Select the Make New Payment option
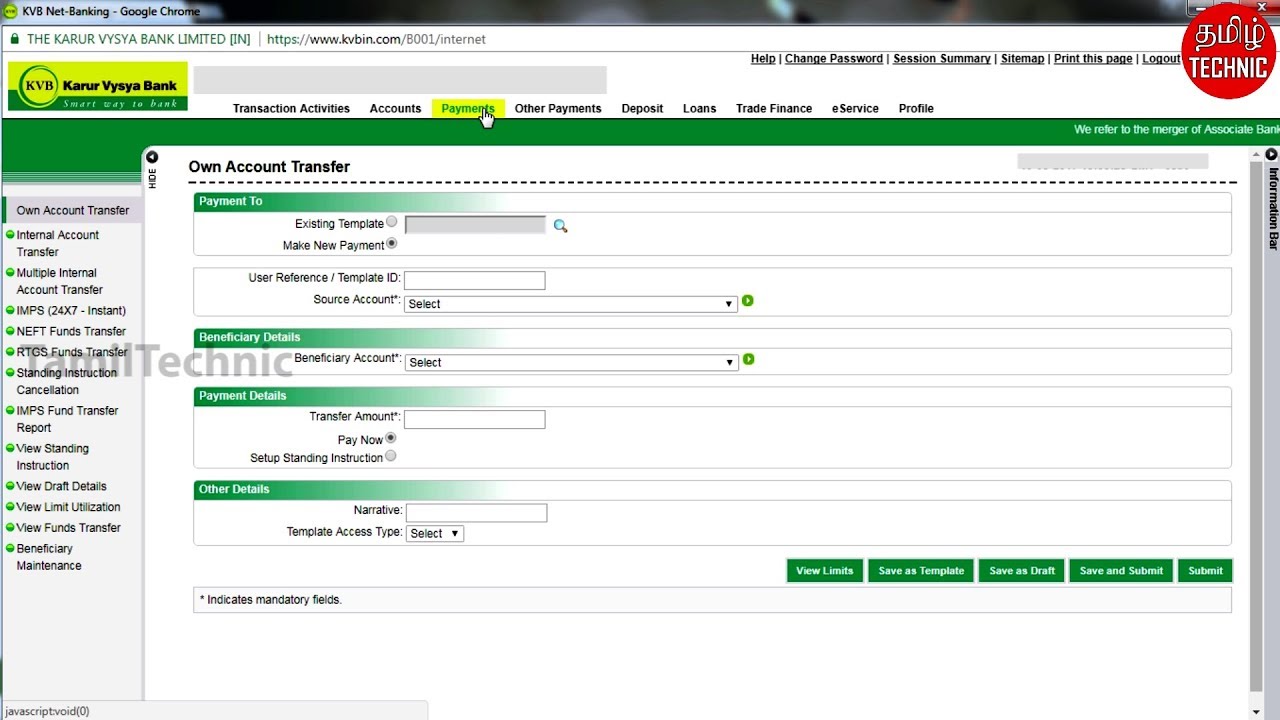 391,243
